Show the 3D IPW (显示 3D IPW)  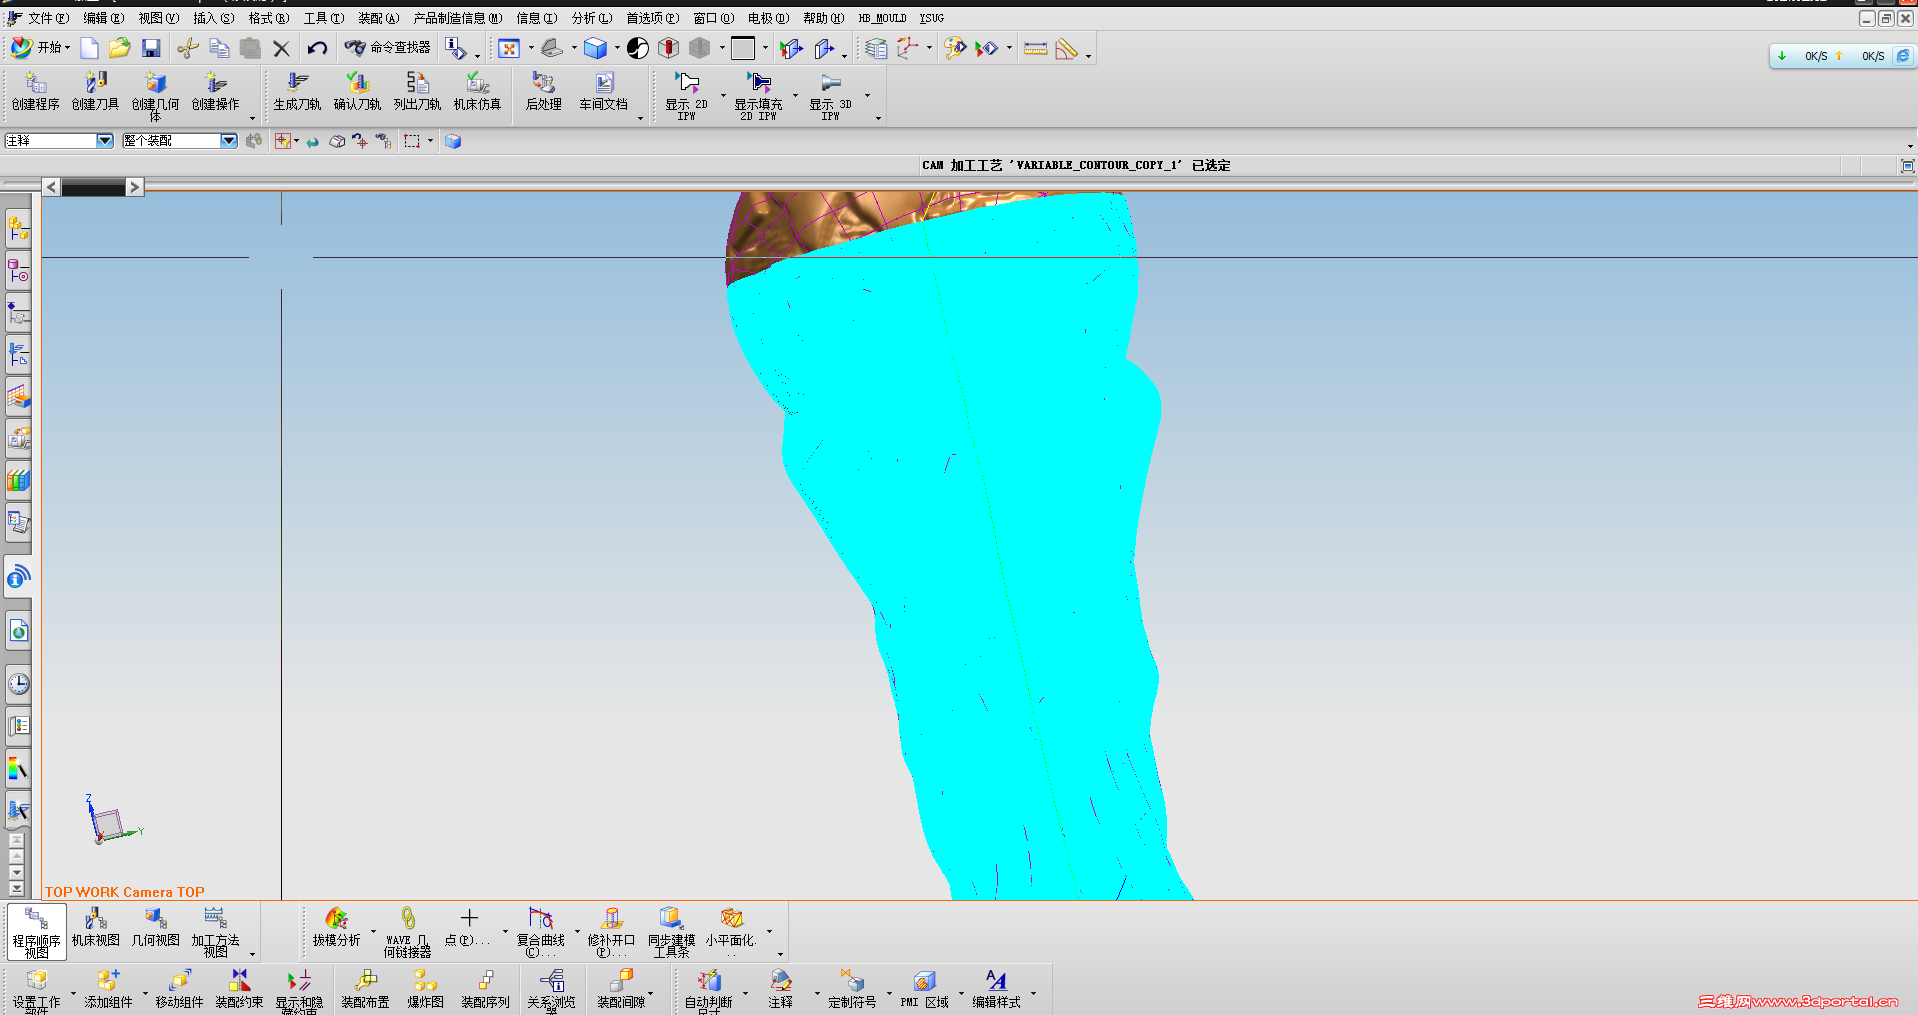(831, 96)
